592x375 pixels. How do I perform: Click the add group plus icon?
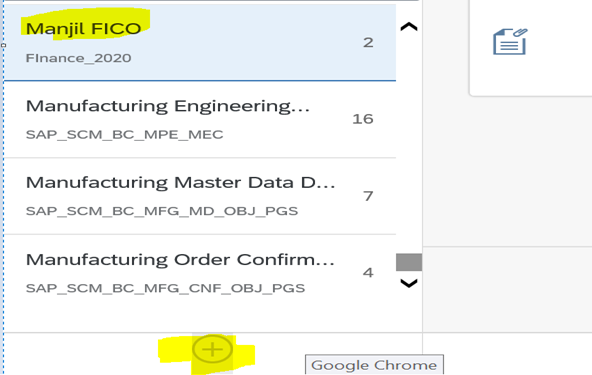(212, 350)
